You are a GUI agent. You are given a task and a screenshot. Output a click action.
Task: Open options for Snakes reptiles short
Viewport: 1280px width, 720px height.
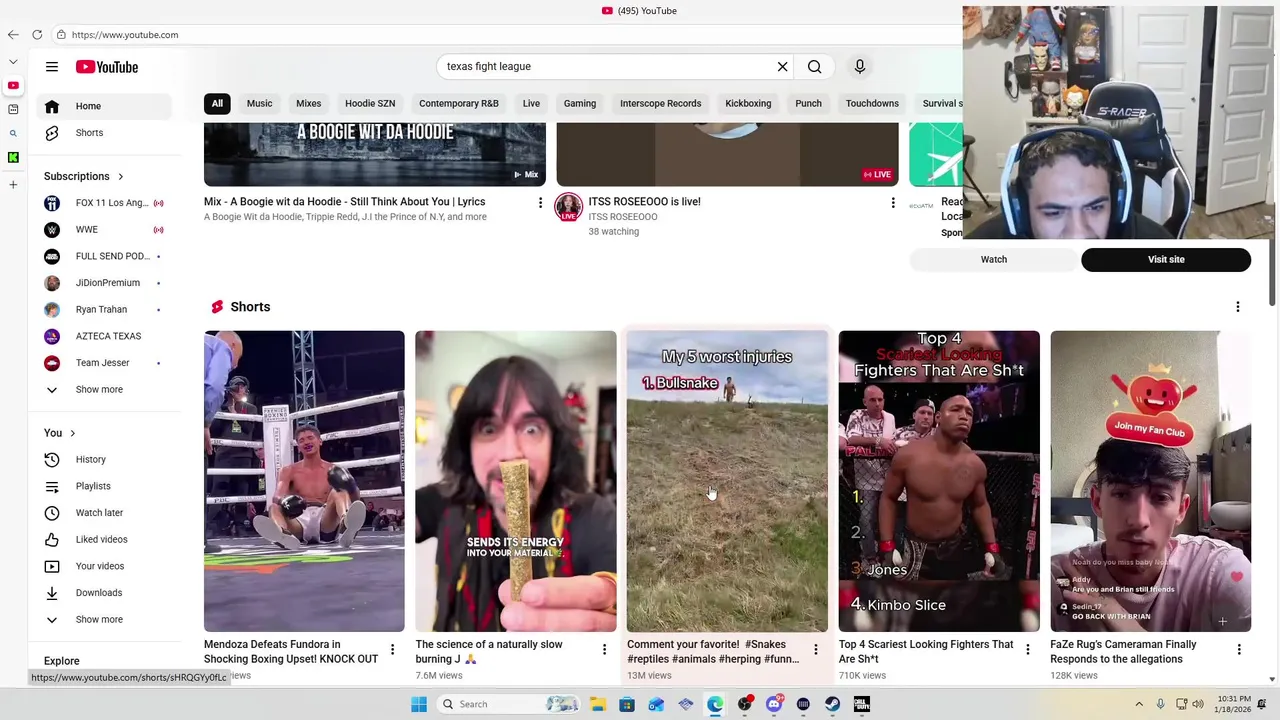coord(815,650)
